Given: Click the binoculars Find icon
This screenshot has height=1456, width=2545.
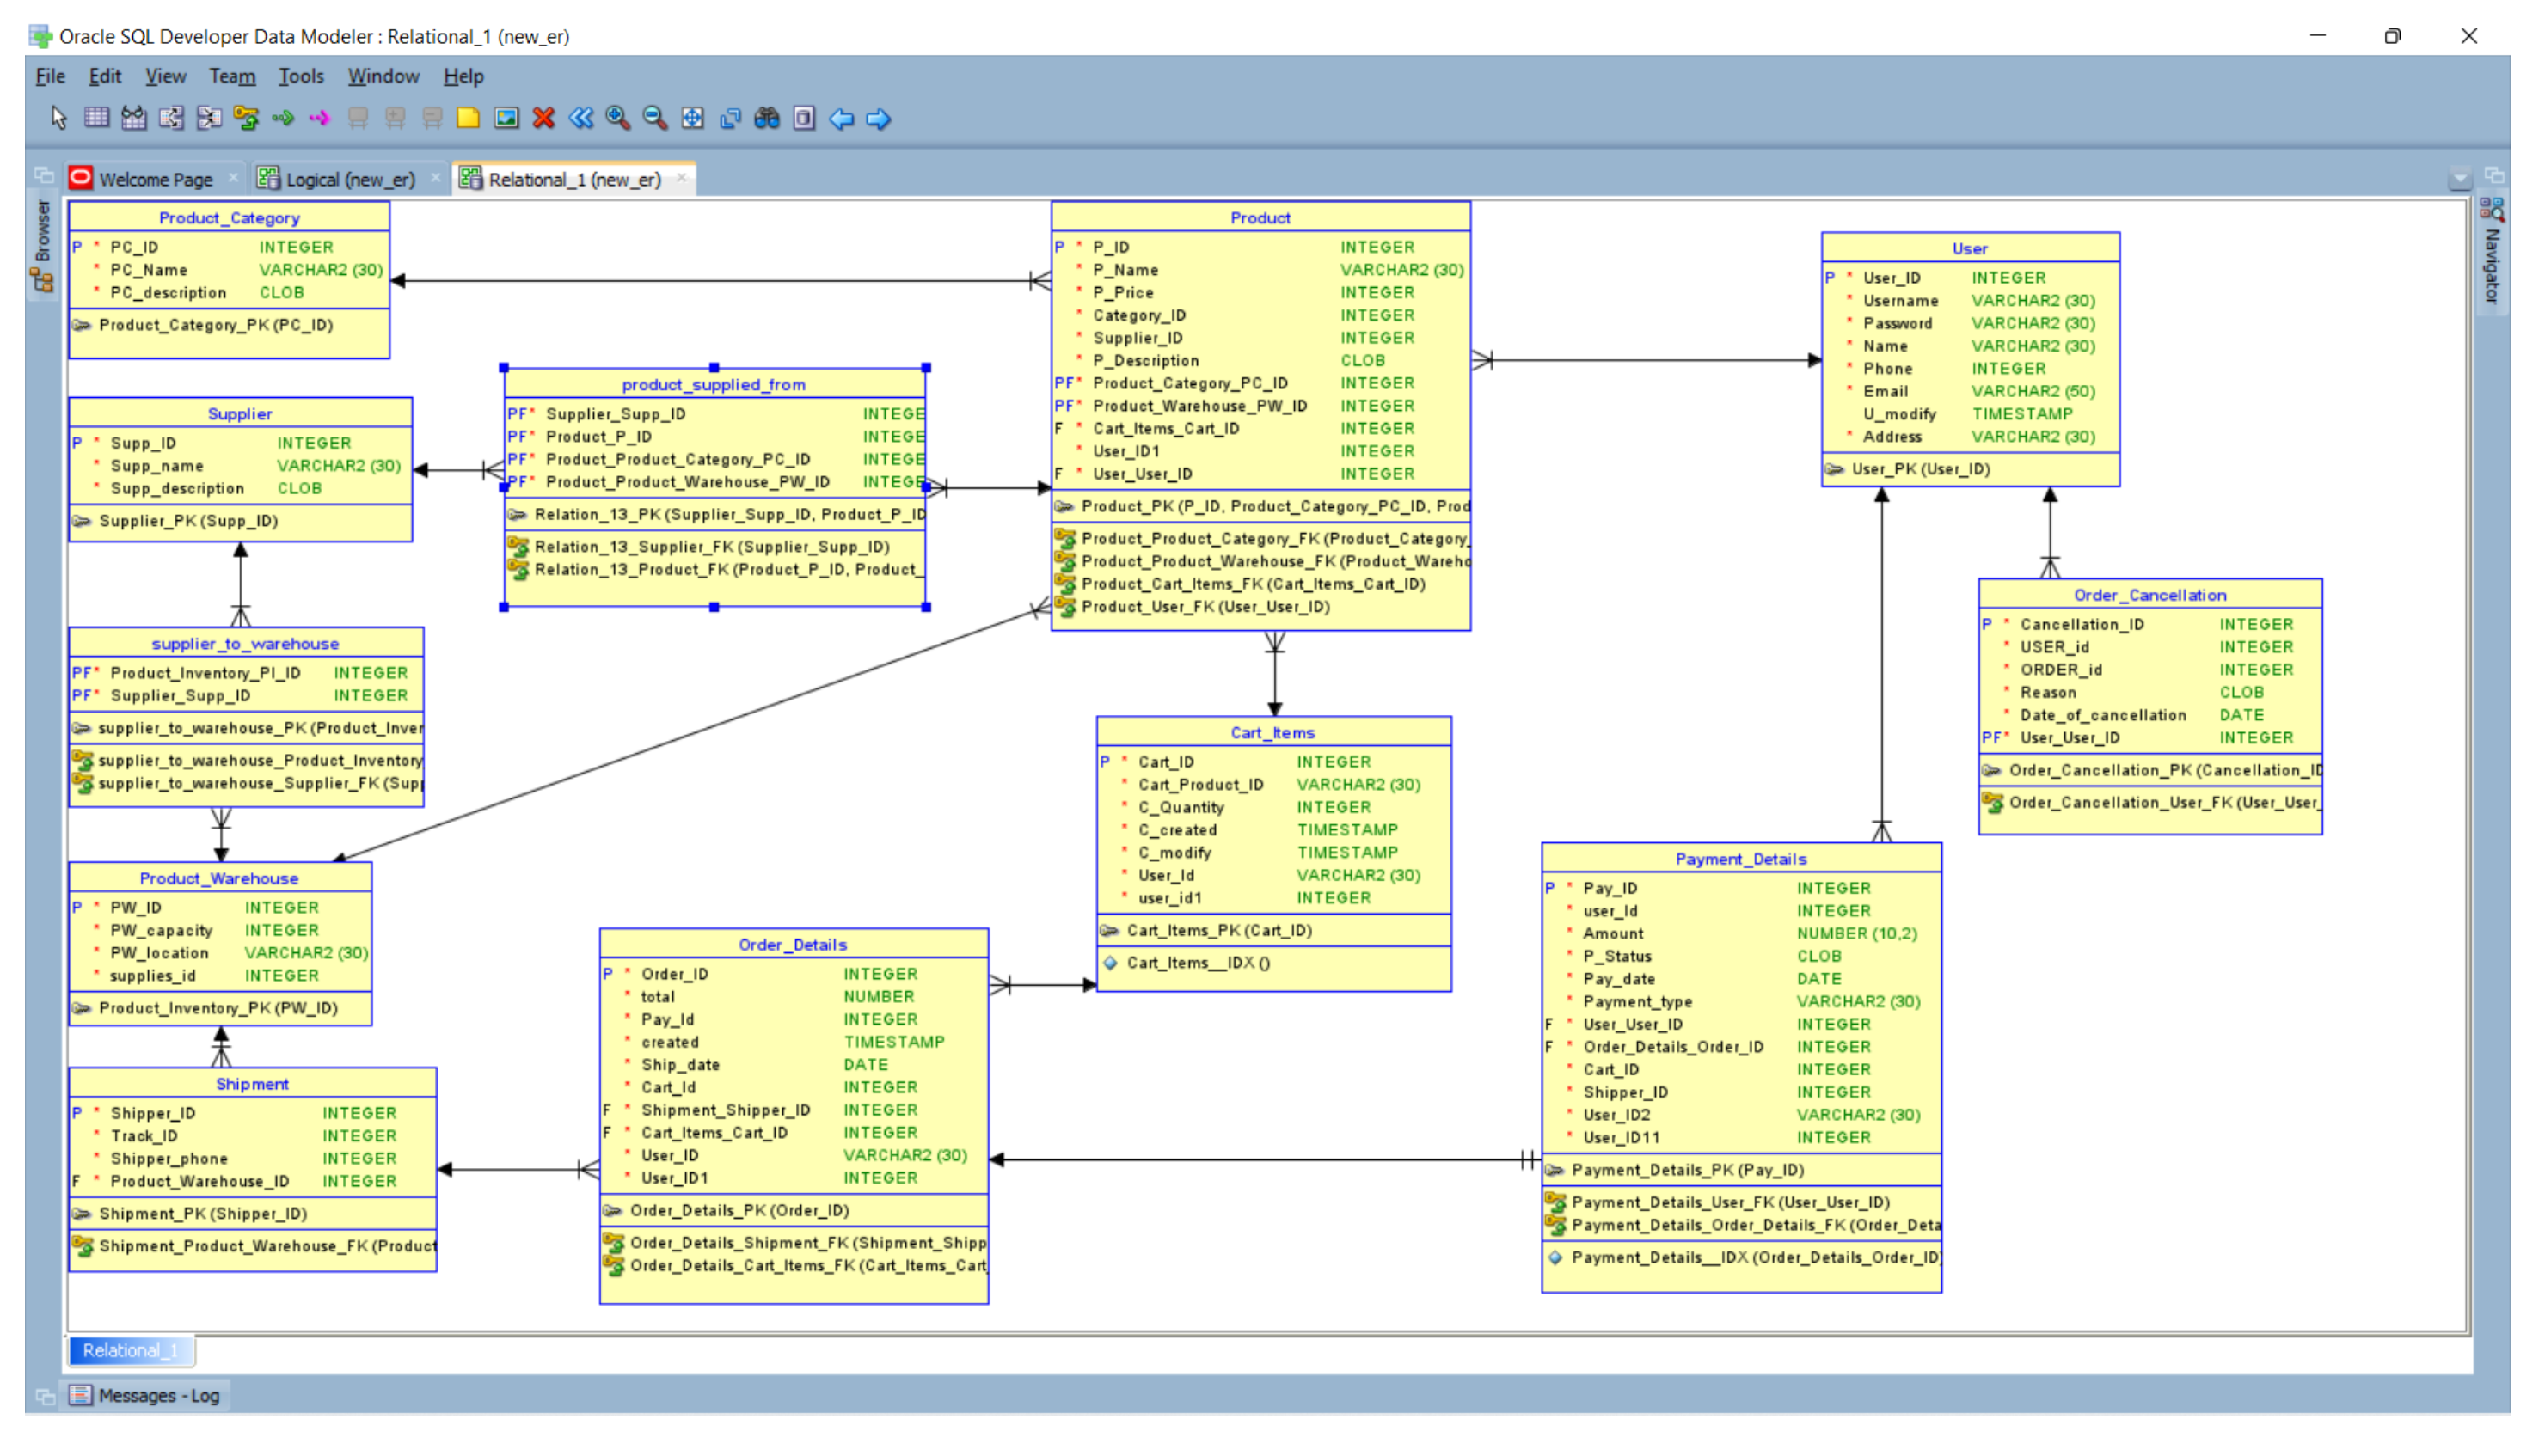Looking at the screenshot, I should (768, 118).
